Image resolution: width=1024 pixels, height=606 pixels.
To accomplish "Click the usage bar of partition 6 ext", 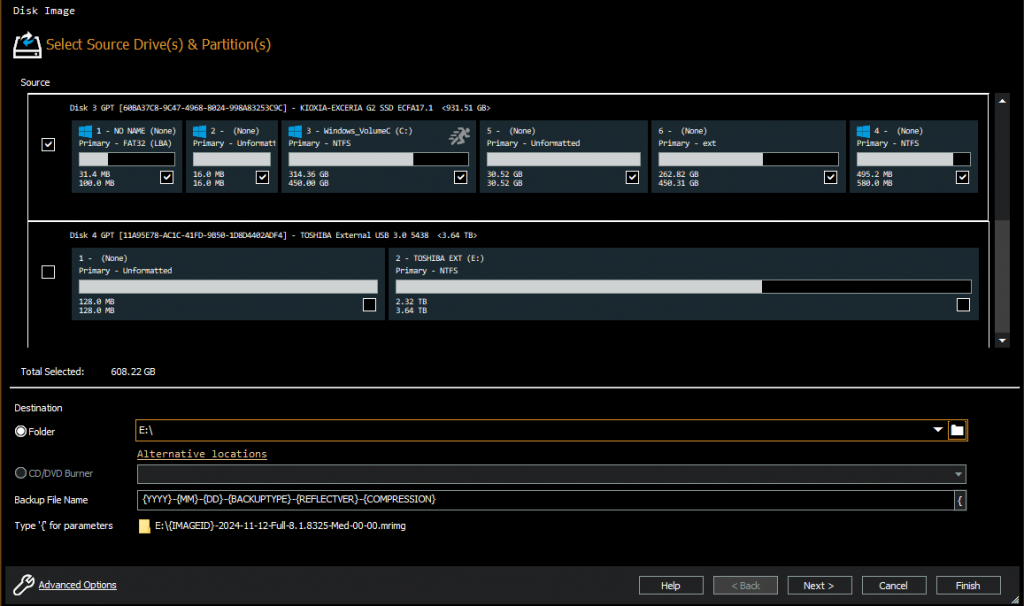I will (748, 159).
